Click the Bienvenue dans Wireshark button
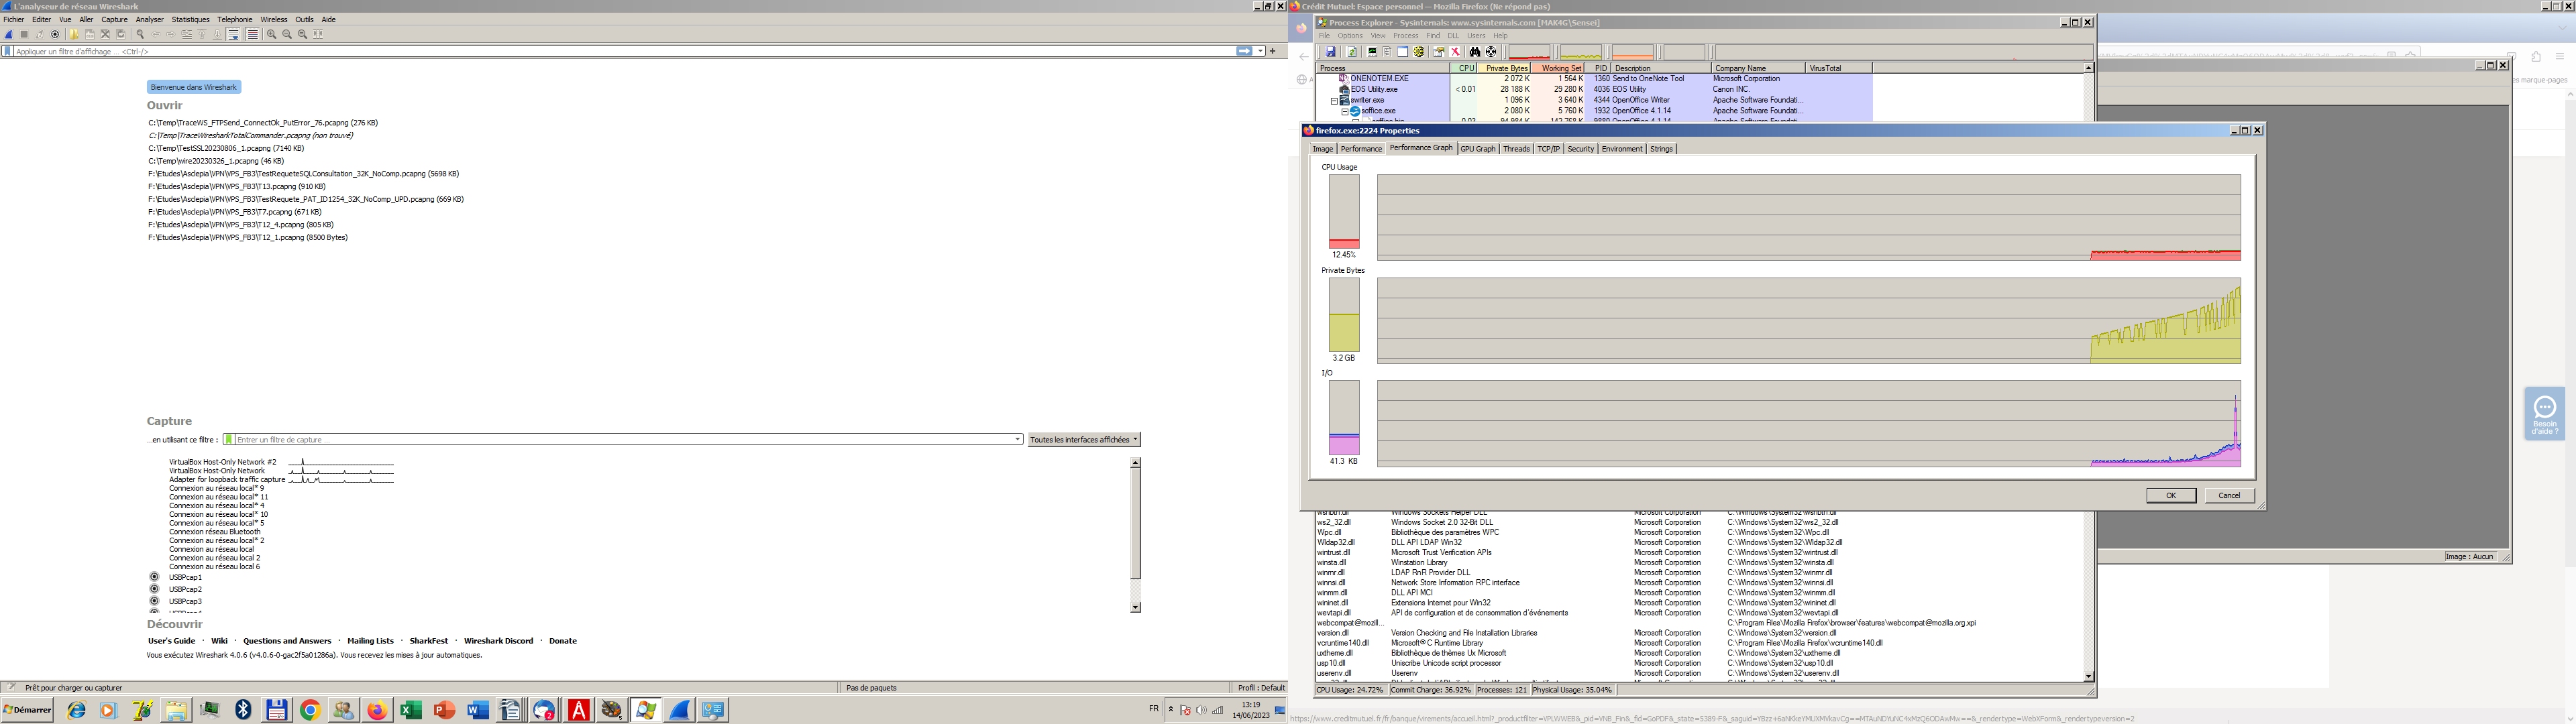Screen dimensions: 2576x724 [x=194, y=87]
